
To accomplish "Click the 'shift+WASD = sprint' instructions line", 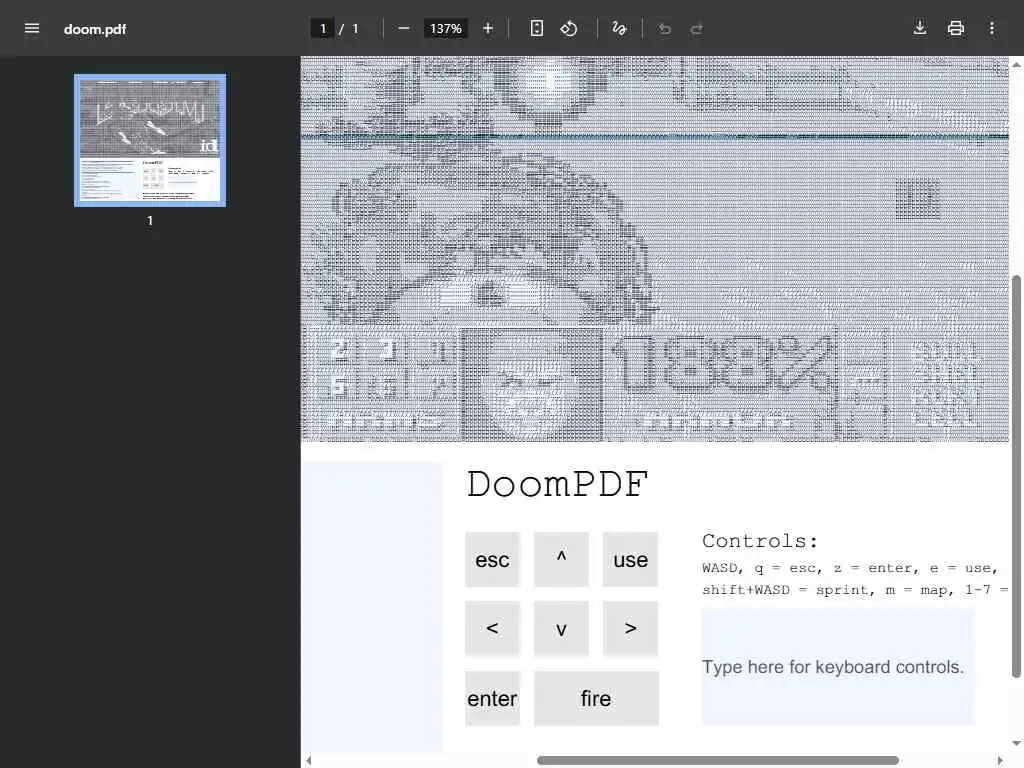I will pos(855,590).
